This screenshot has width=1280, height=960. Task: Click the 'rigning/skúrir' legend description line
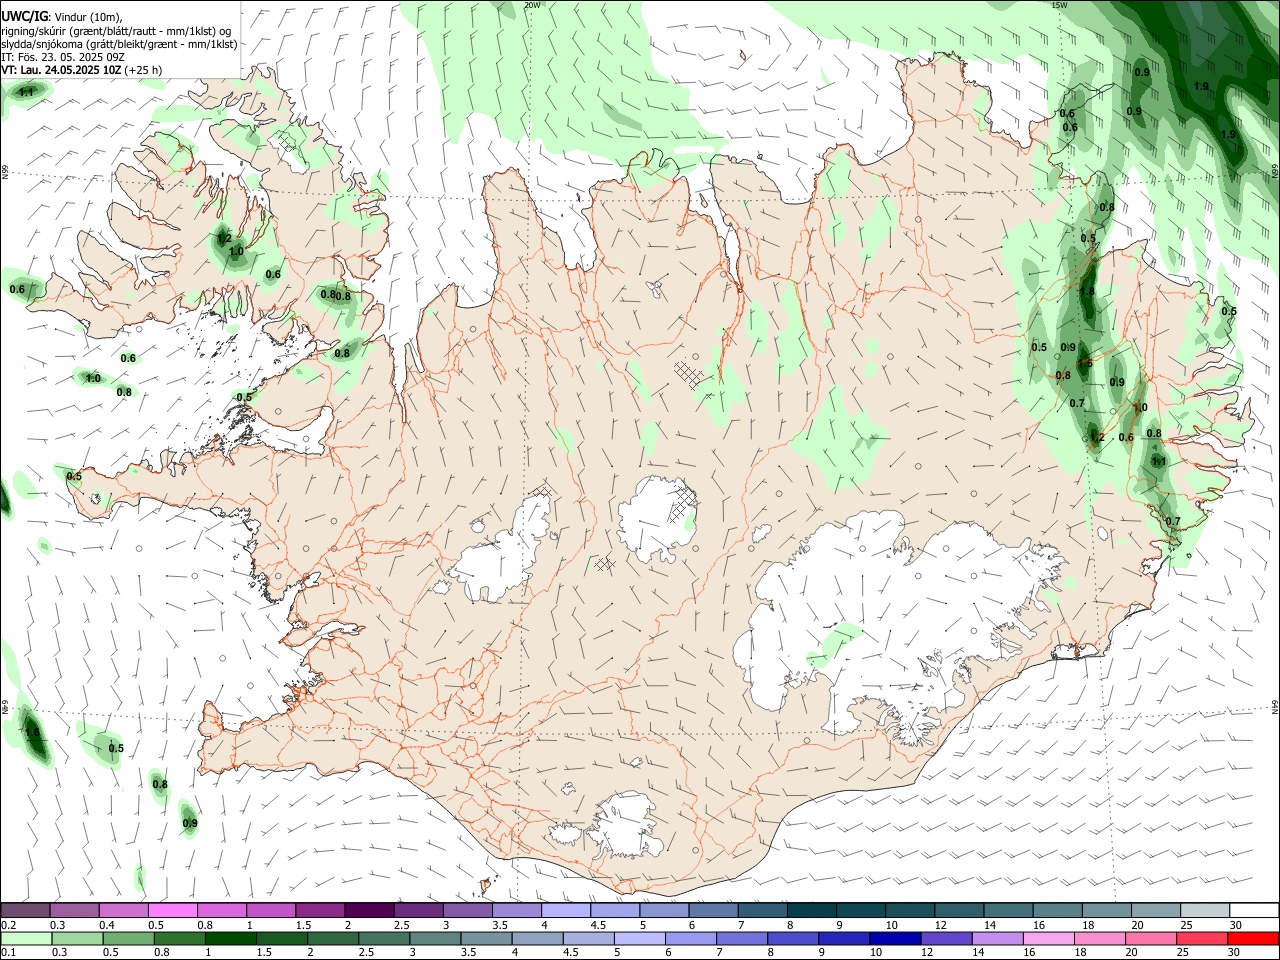point(115,30)
